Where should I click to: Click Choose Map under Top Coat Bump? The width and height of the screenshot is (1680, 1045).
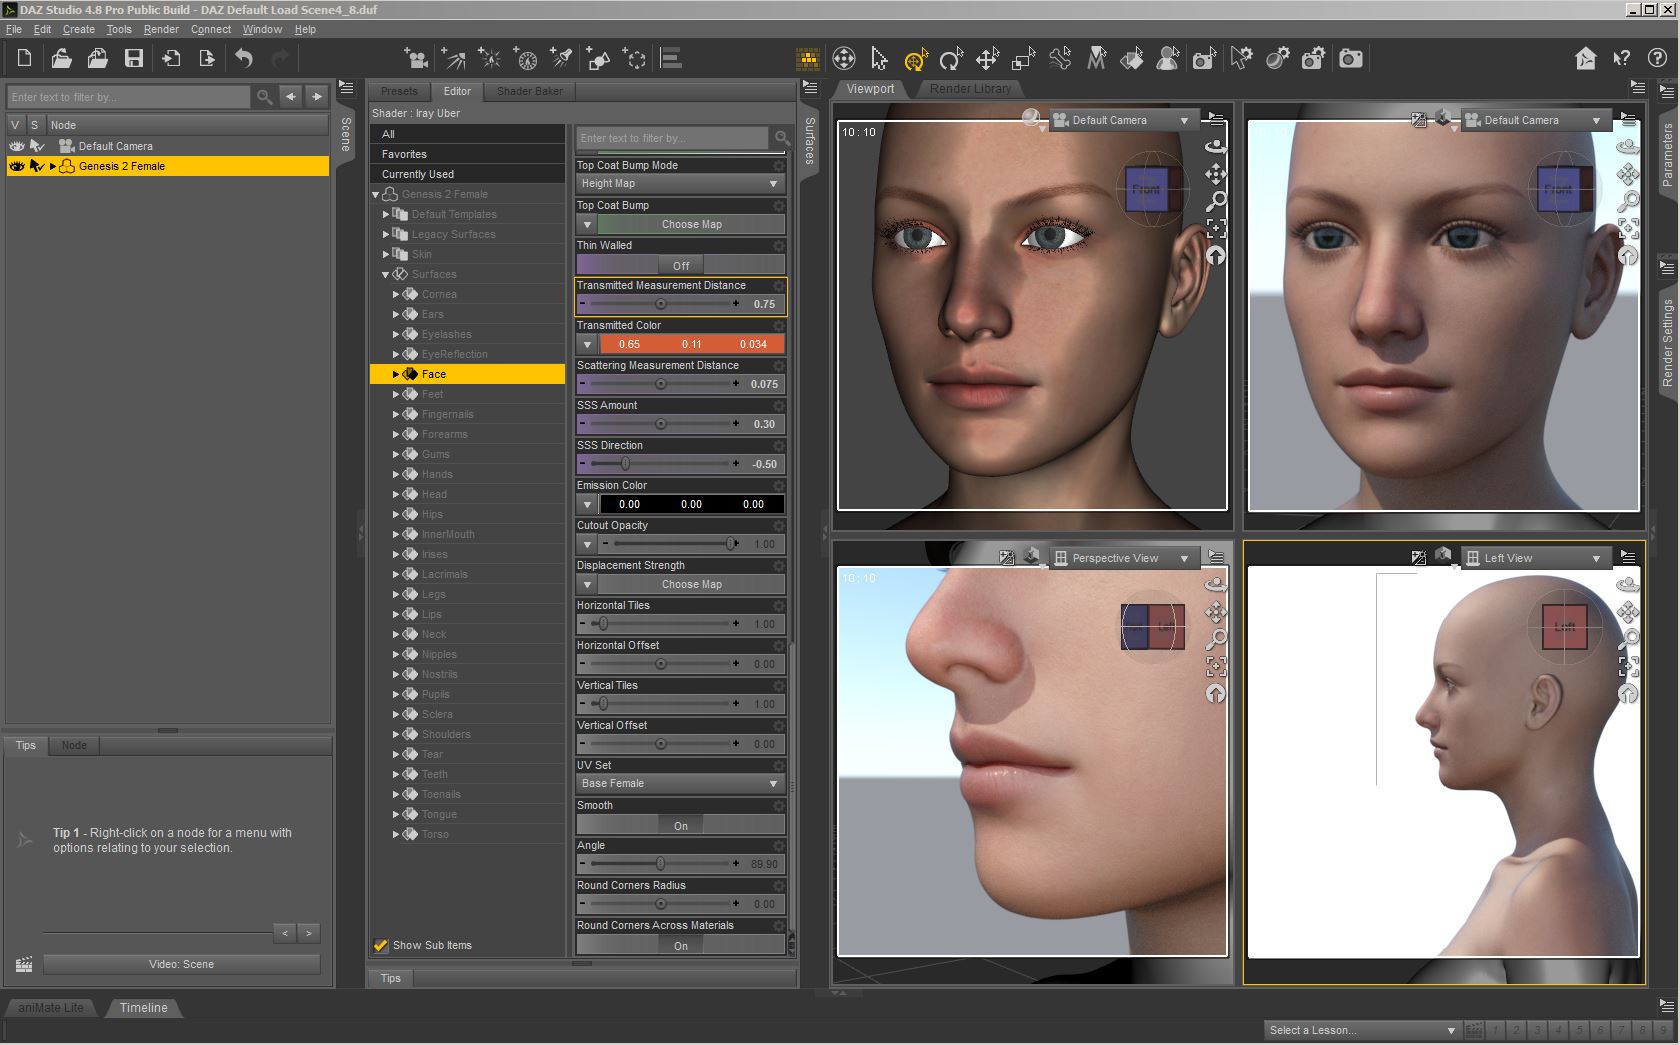(x=691, y=224)
